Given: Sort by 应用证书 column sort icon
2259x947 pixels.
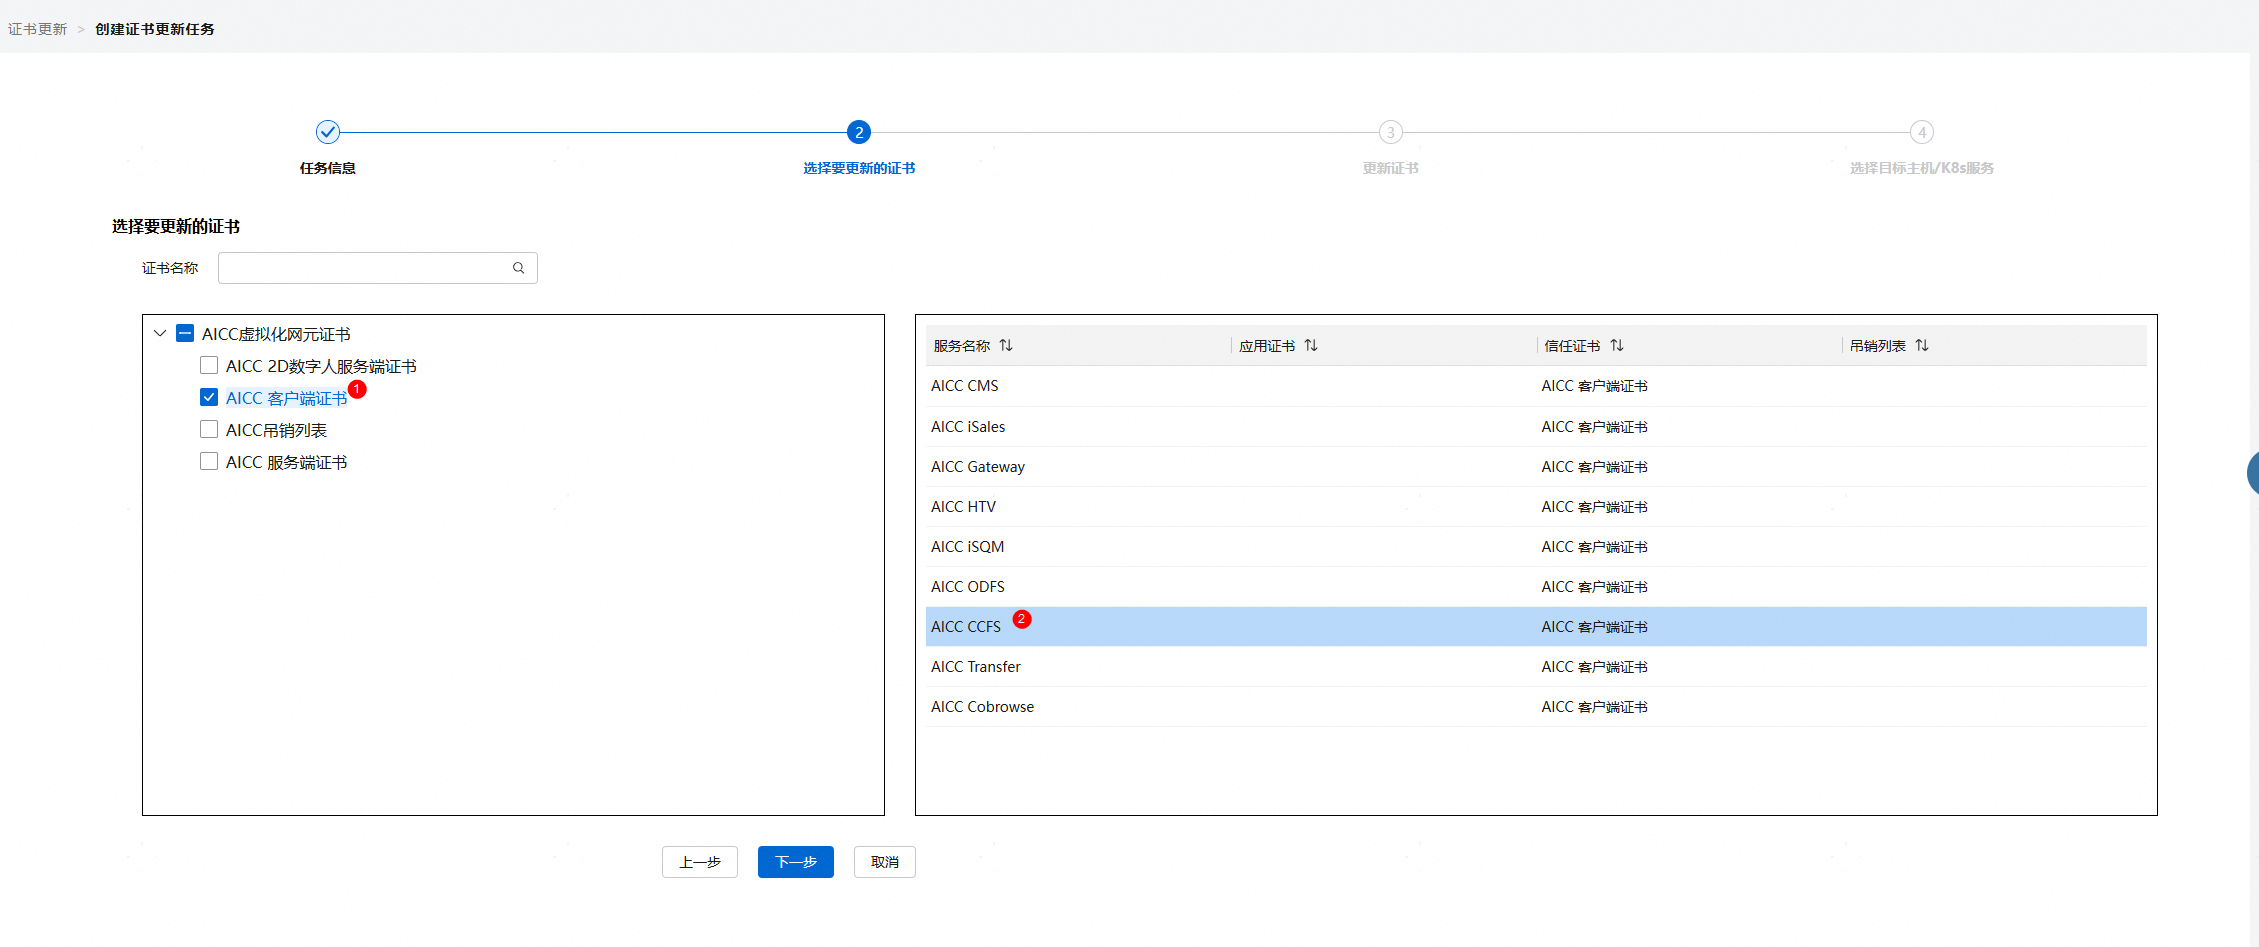Looking at the screenshot, I should [1311, 345].
